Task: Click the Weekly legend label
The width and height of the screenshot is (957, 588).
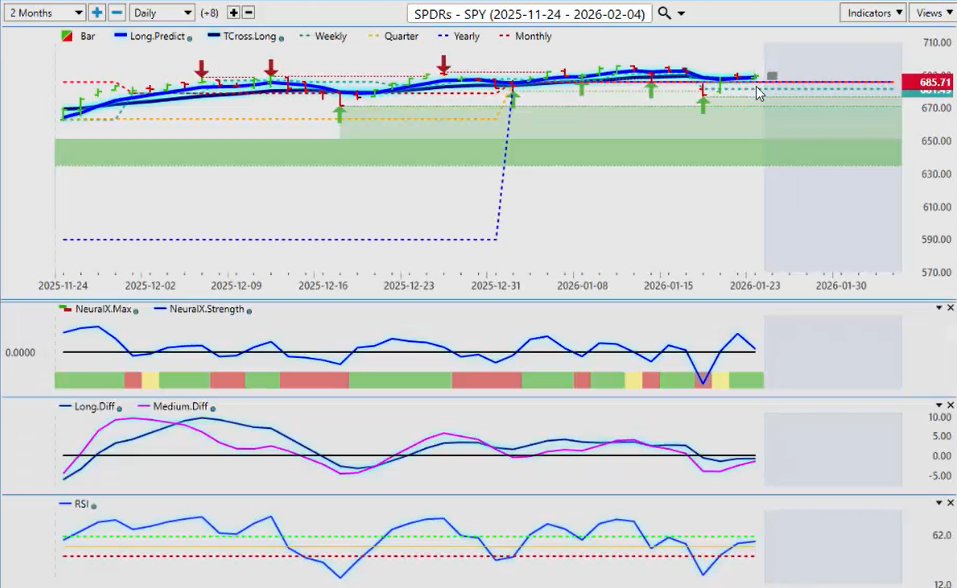Action: [330, 36]
